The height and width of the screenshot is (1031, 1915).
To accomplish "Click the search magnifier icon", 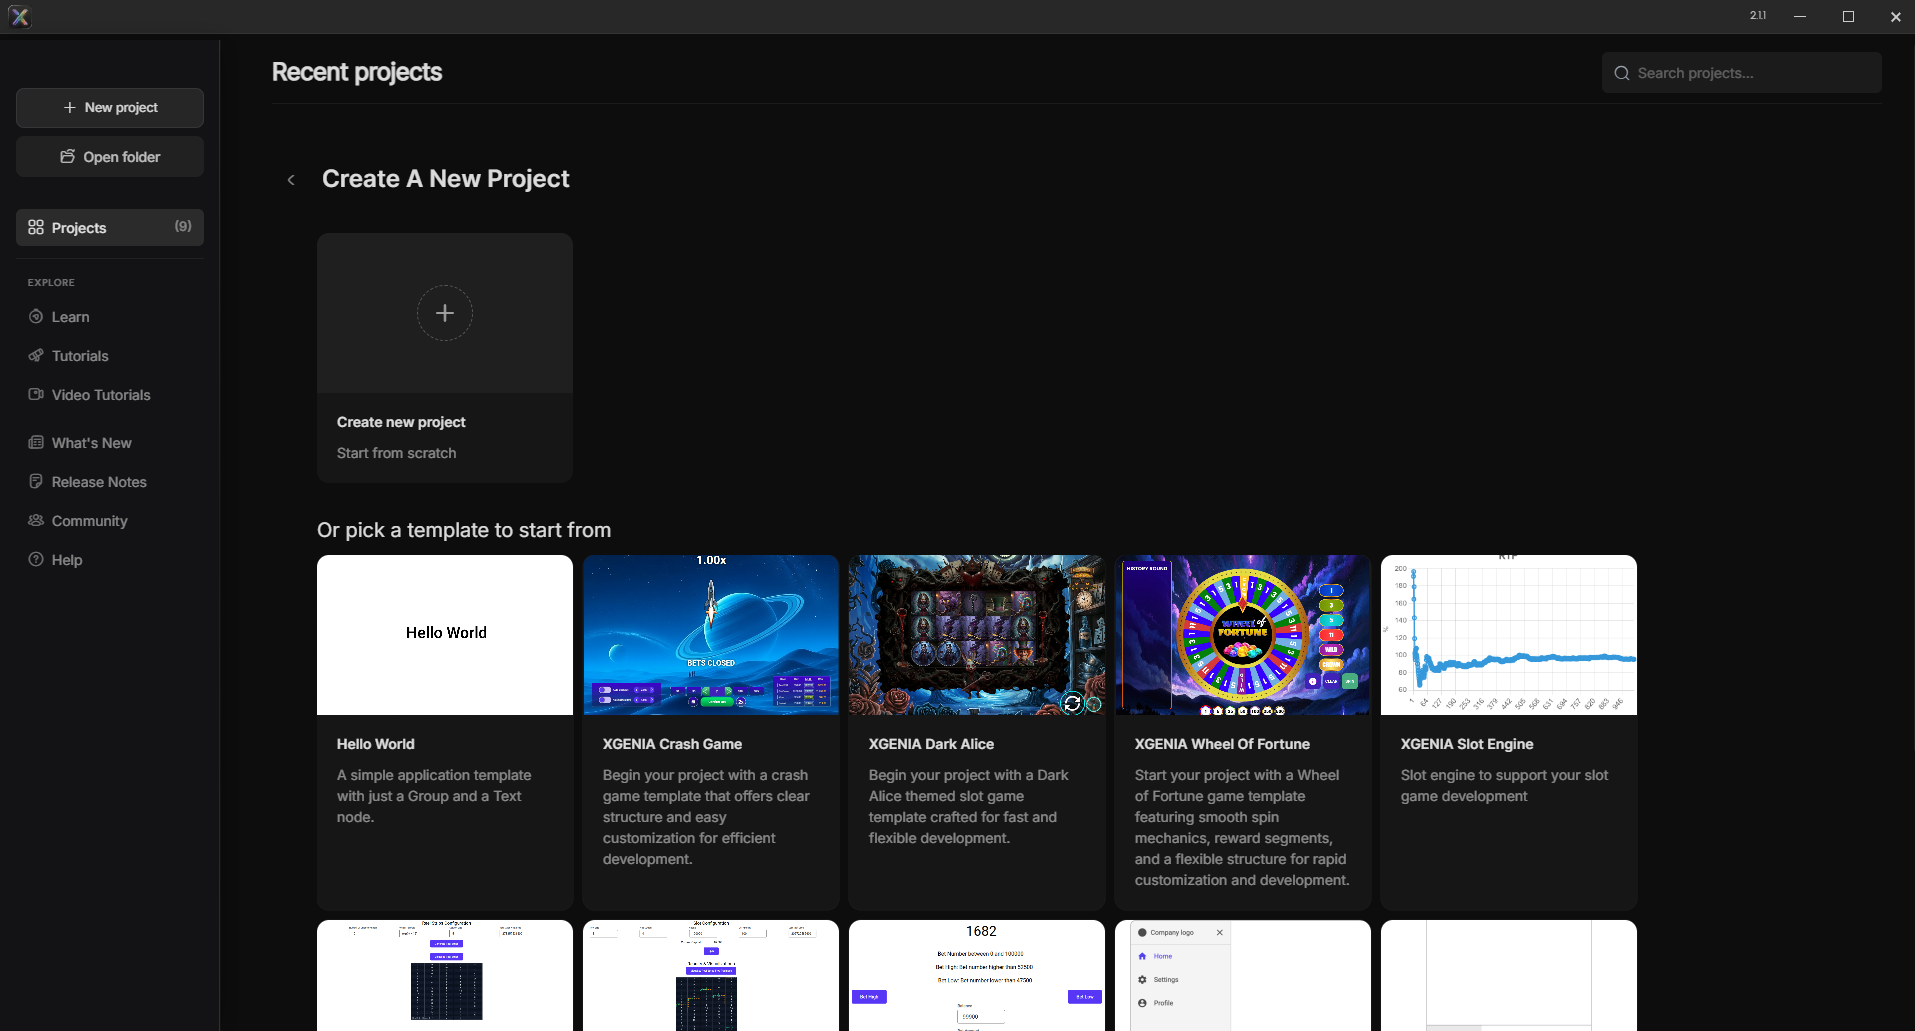I will pos(1622,73).
